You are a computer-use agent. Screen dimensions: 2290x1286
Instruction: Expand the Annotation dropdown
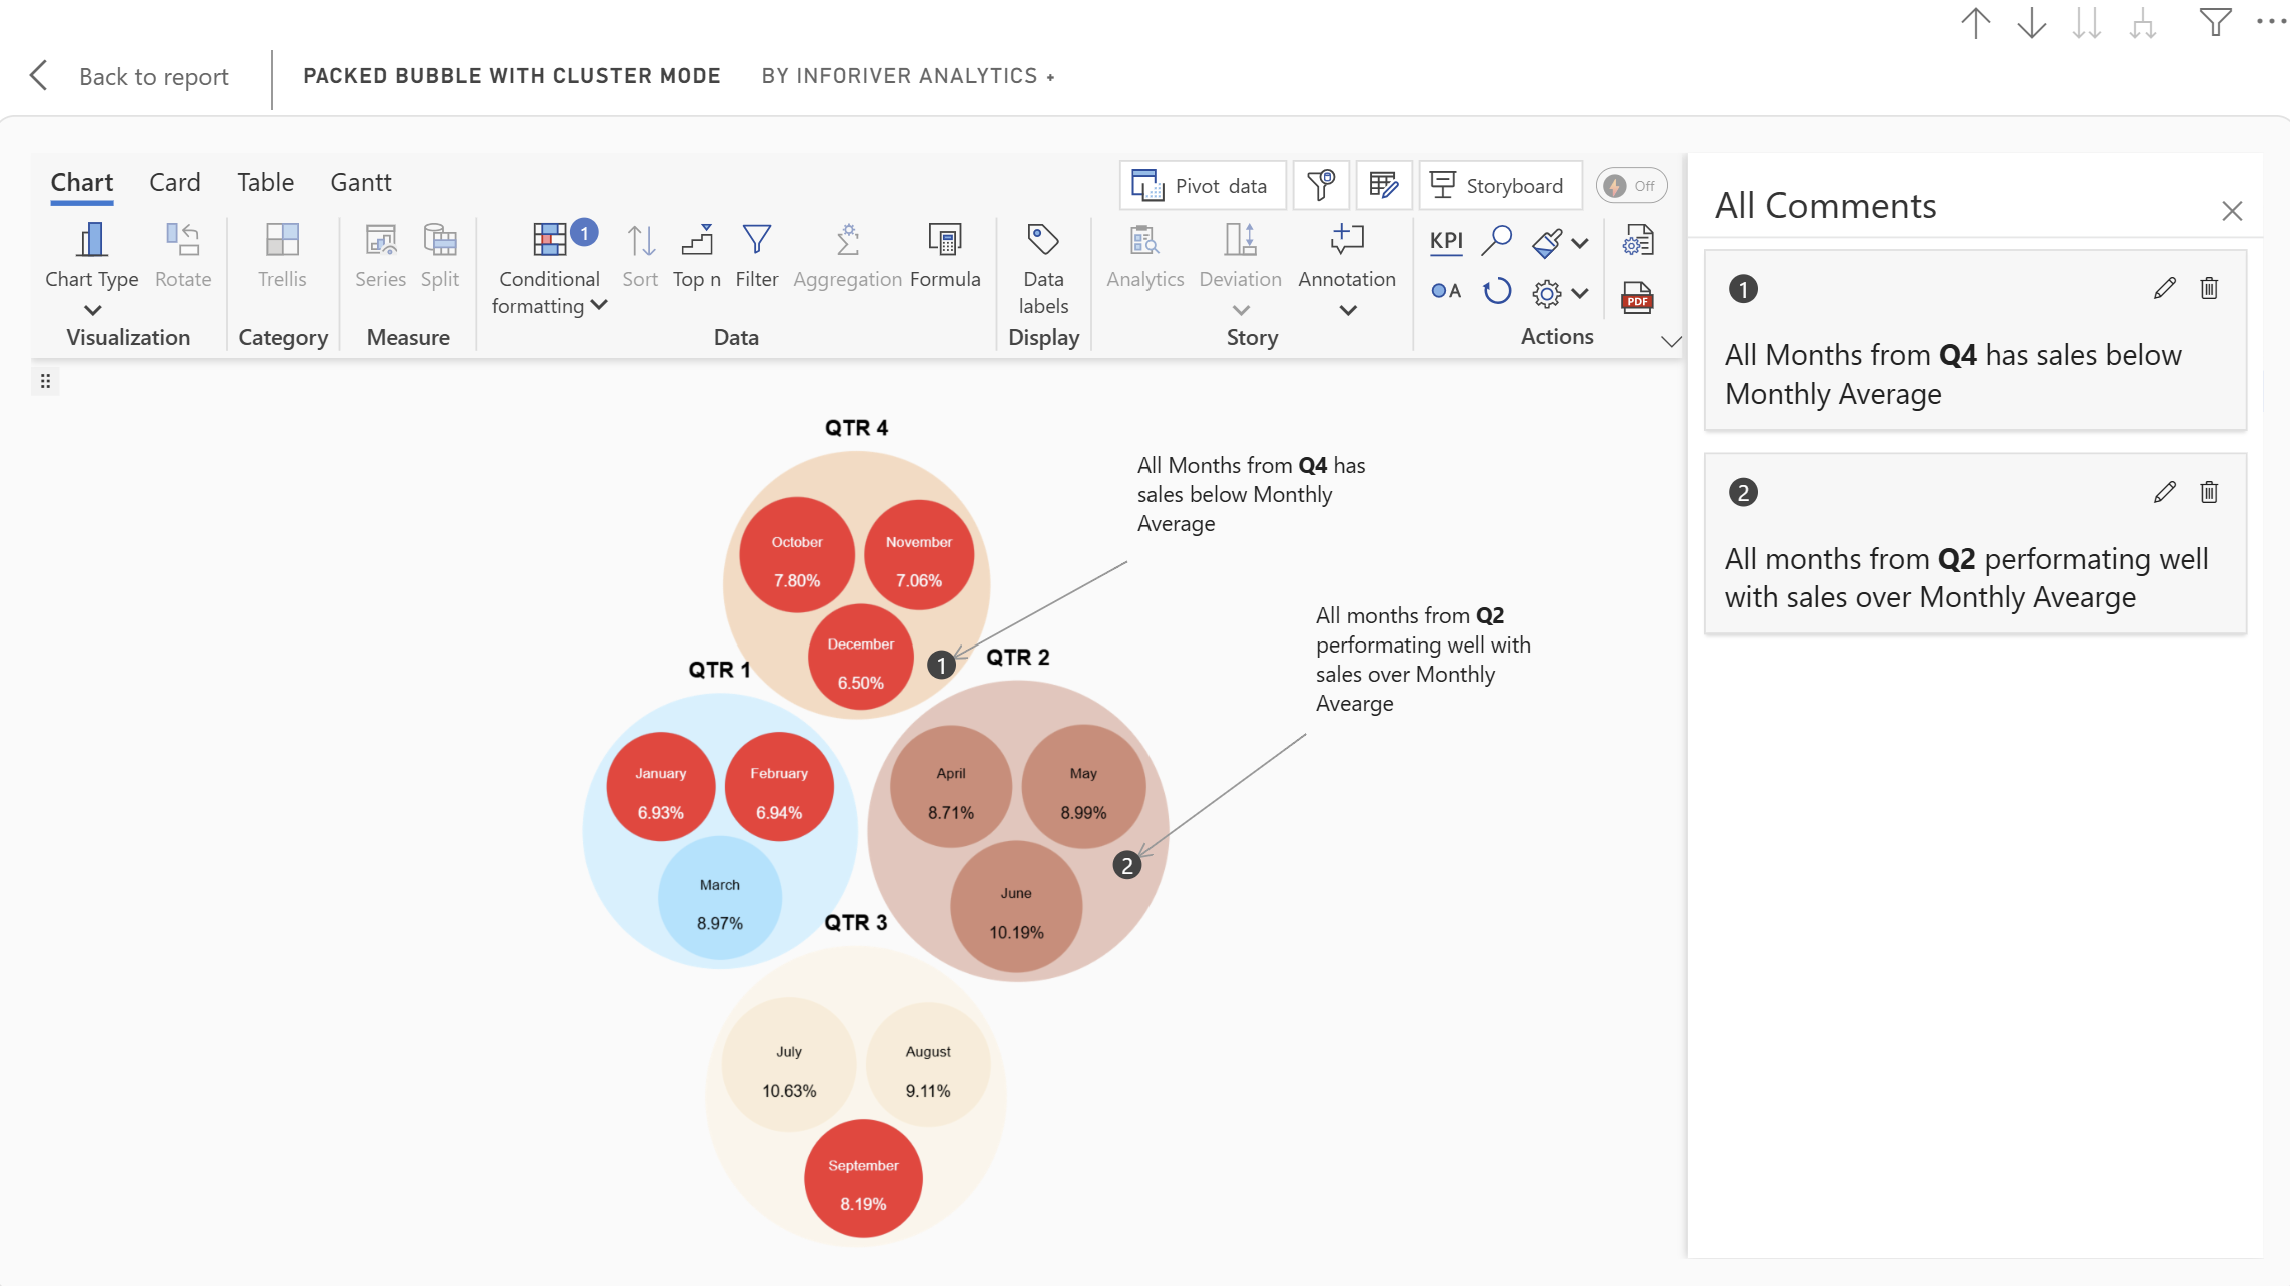coord(1347,310)
